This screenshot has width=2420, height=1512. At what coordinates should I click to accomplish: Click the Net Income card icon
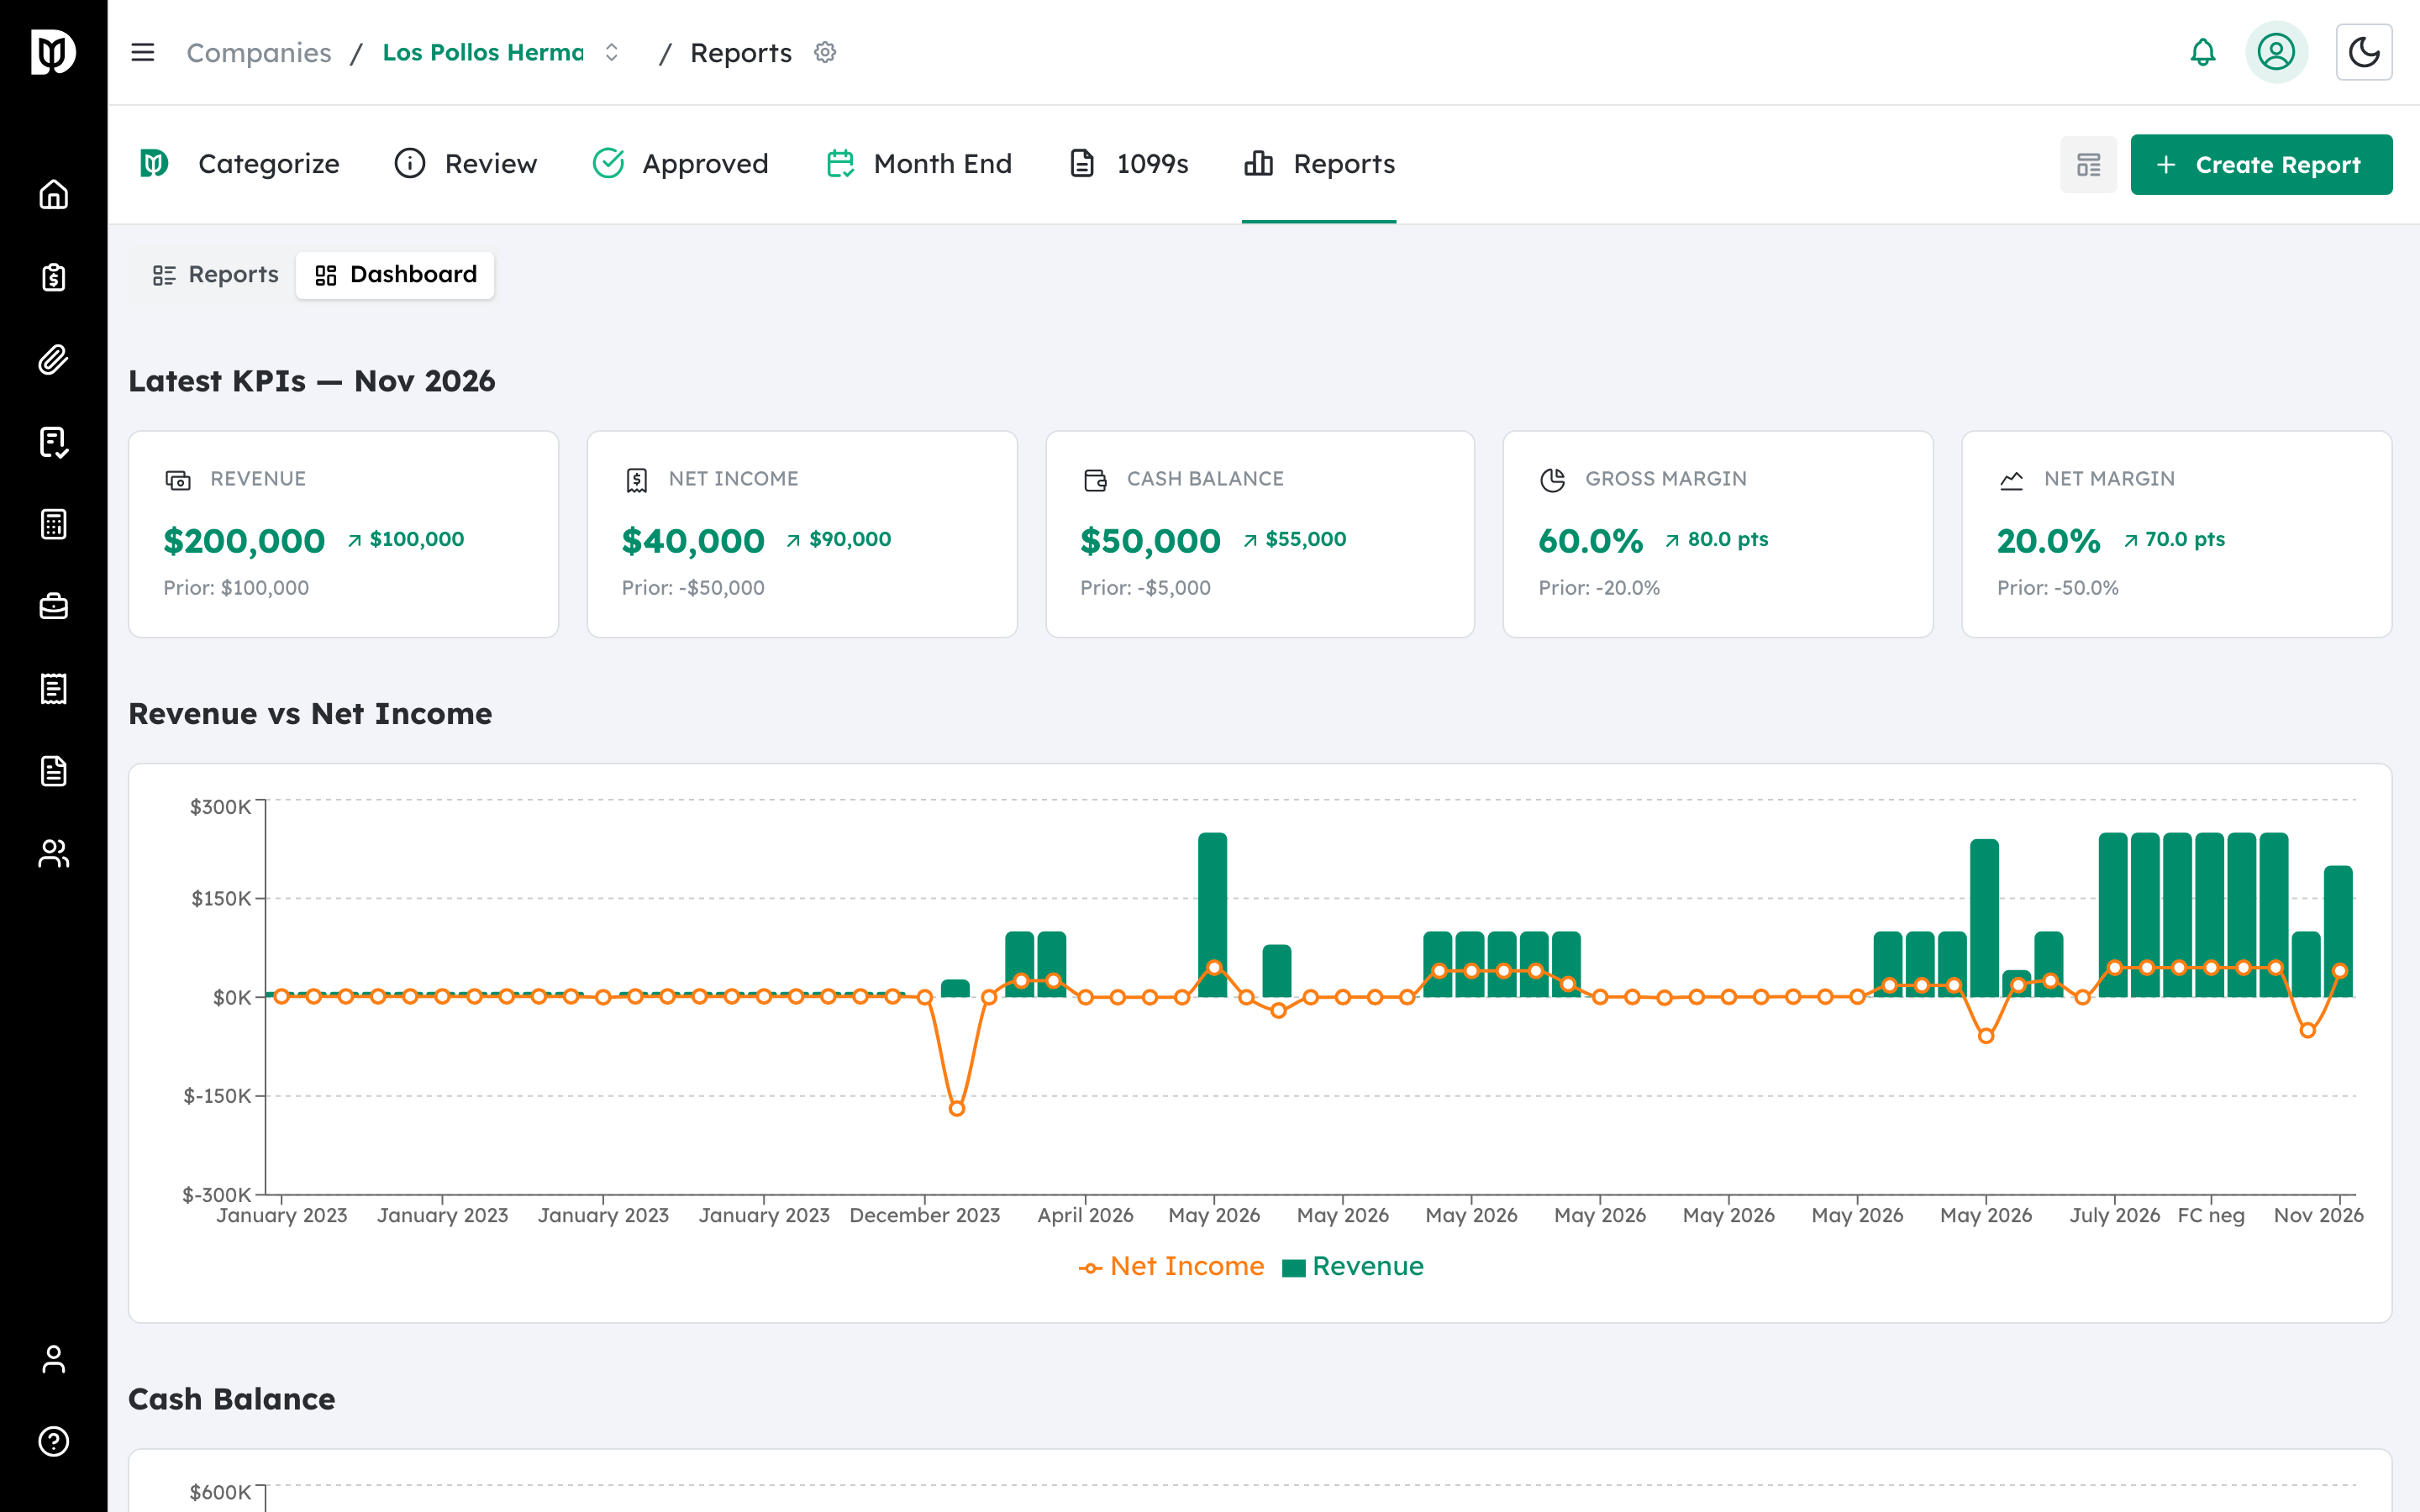[637, 480]
